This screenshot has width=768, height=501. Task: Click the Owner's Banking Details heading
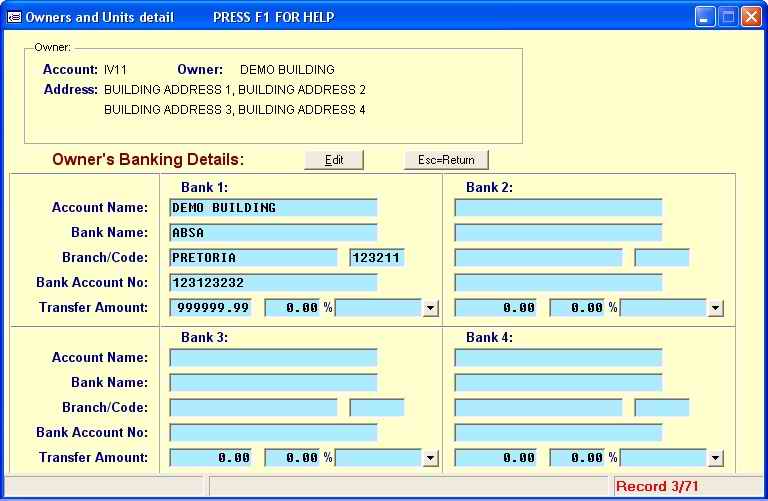coord(148,160)
